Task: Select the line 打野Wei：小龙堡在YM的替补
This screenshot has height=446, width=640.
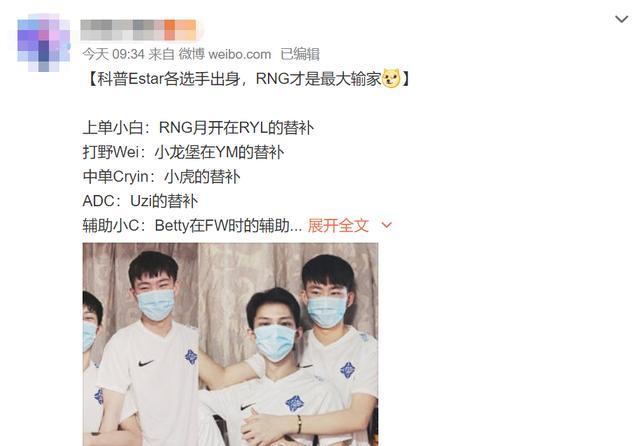Action: click(183, 152)
